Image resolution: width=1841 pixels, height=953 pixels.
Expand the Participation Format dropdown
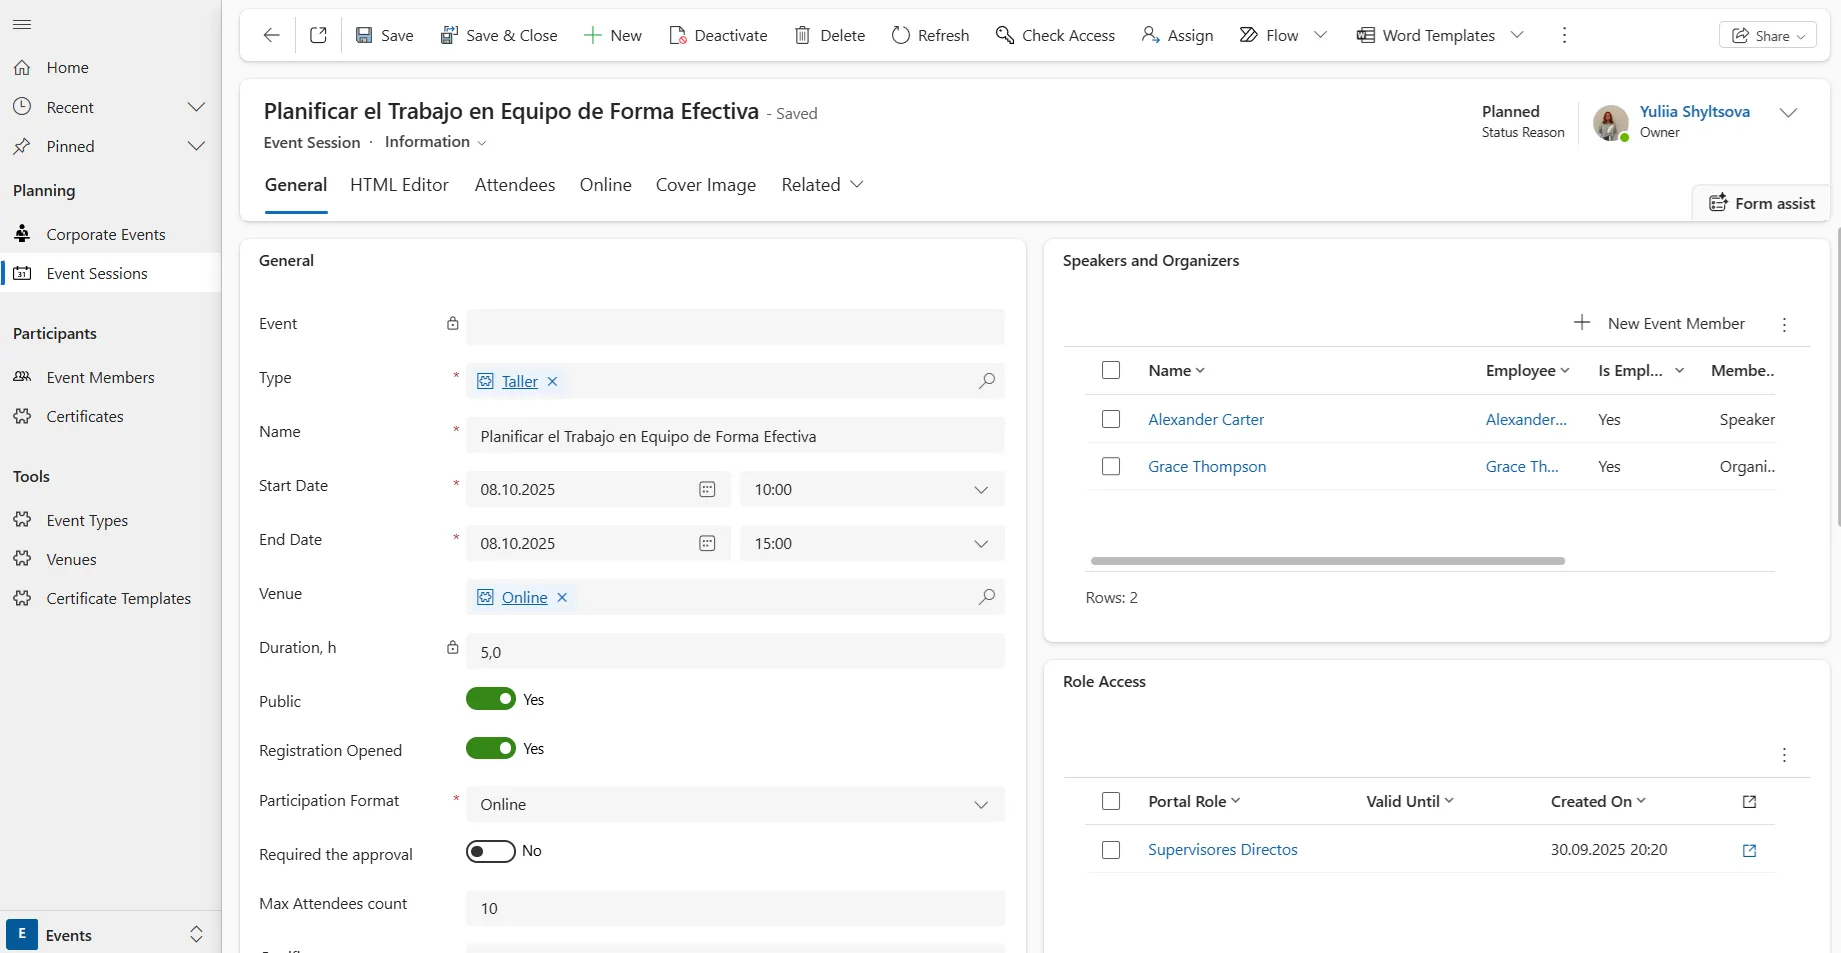point(980,804)
